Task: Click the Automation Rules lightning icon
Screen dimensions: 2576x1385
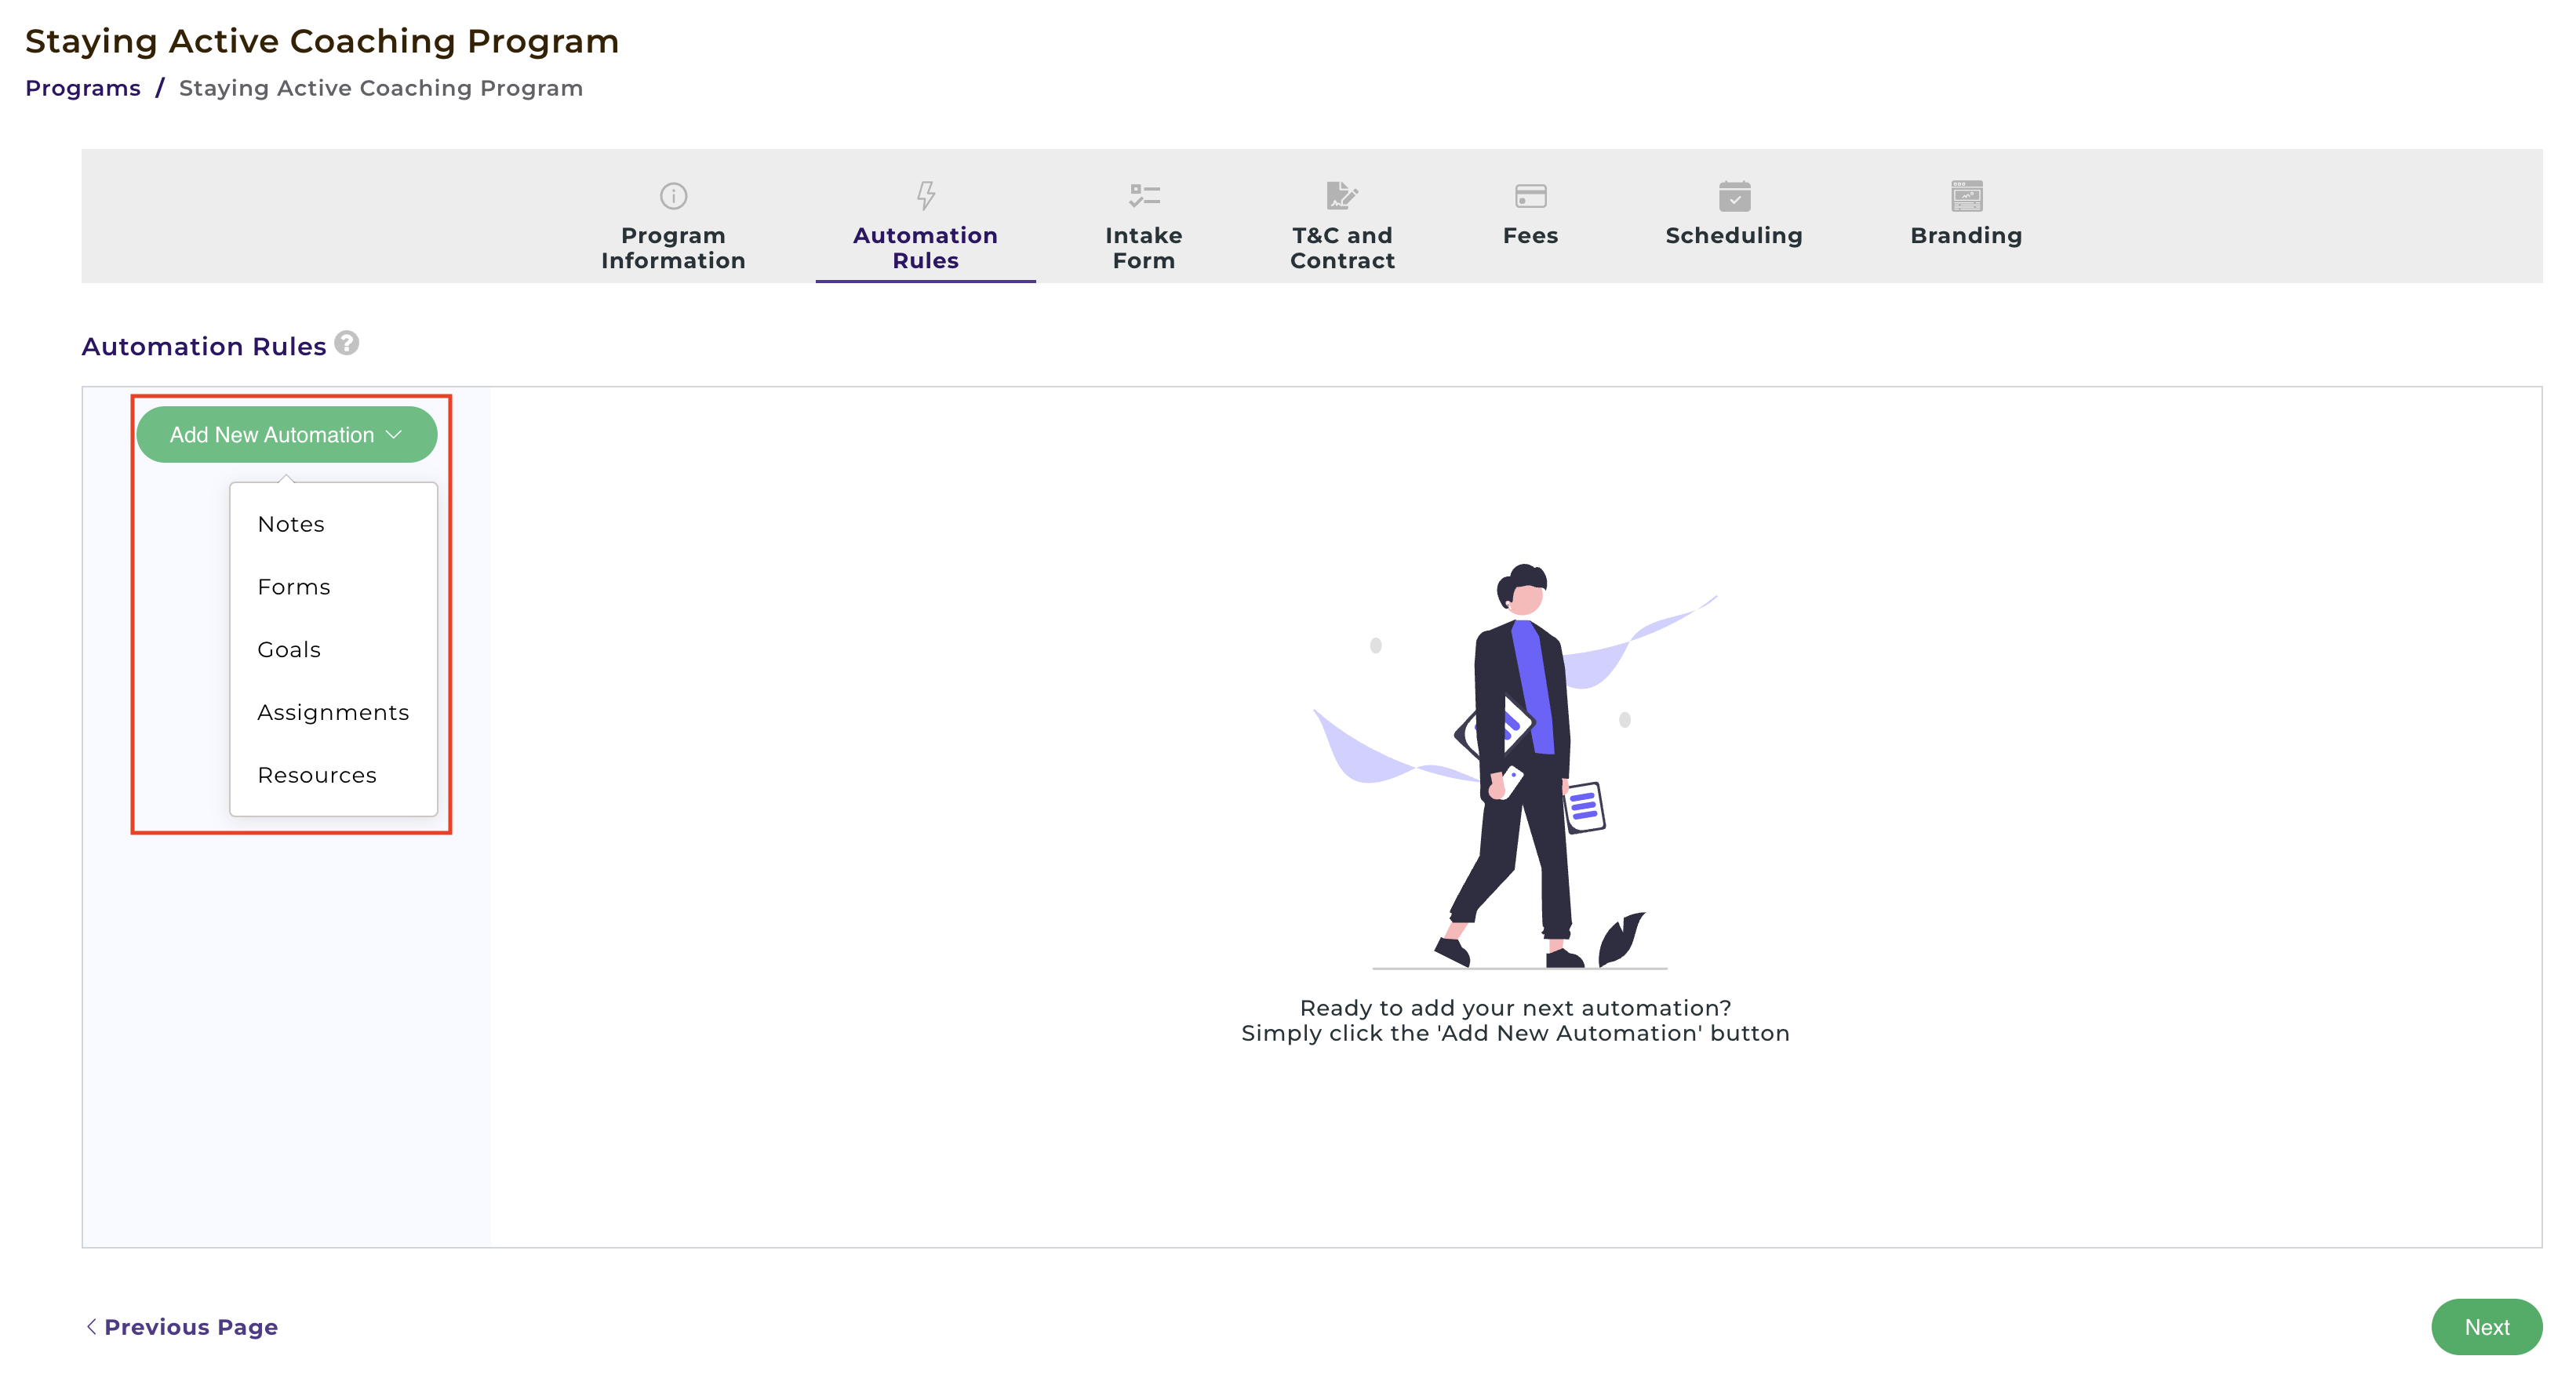Action: point(926,195)
